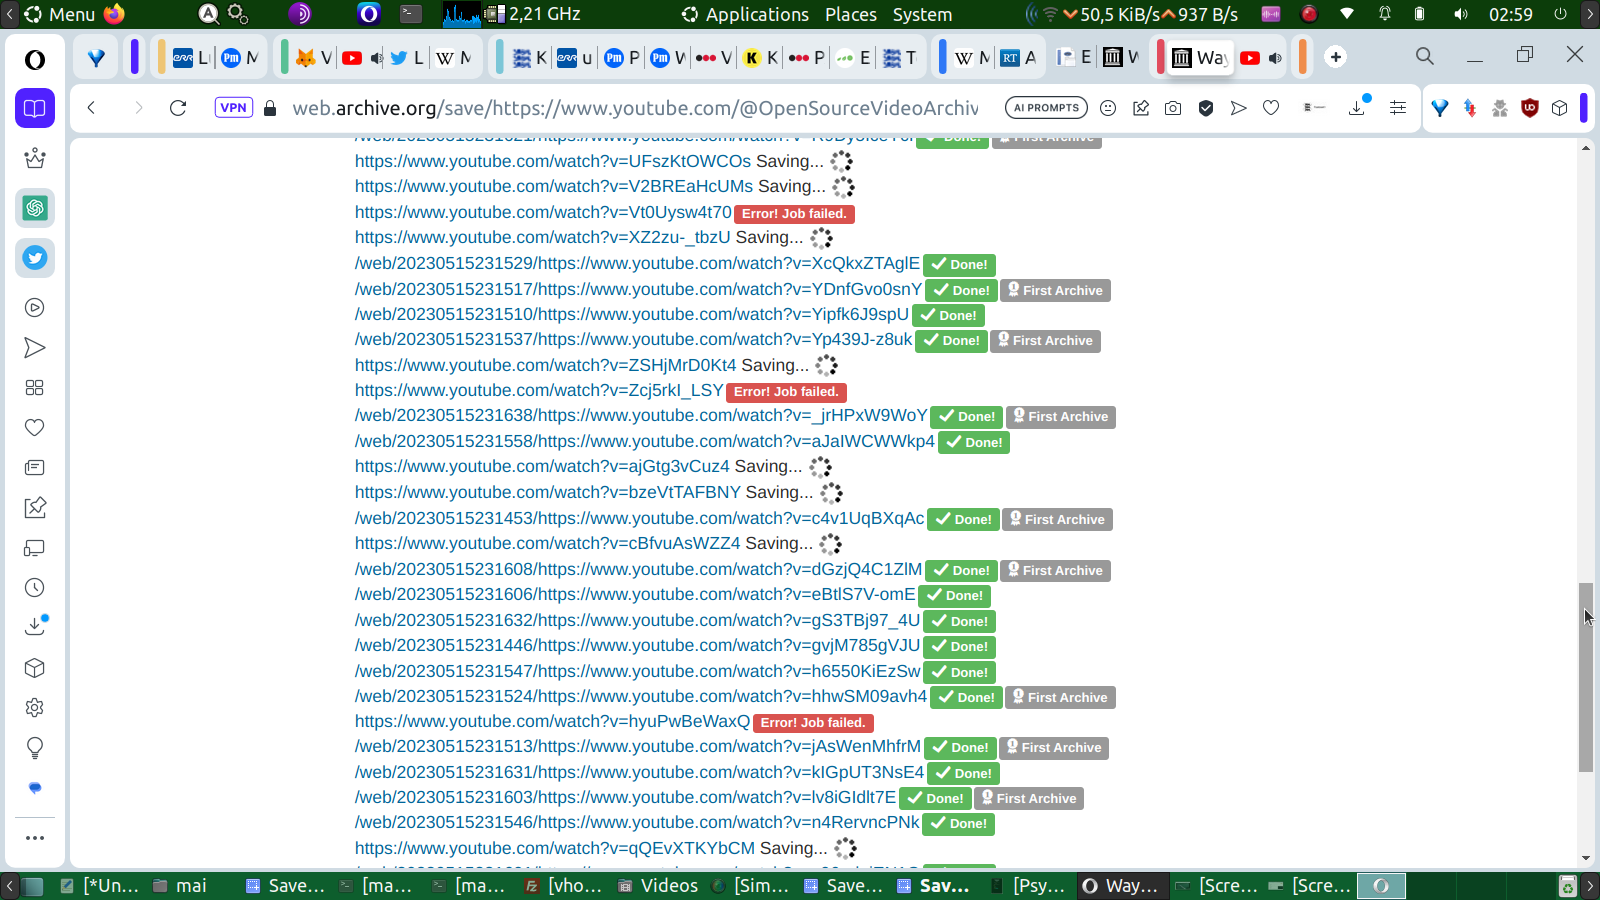1600x900 pixels.
Task: Launch the terminal from the top panel
Action: [x=411, y=14]
